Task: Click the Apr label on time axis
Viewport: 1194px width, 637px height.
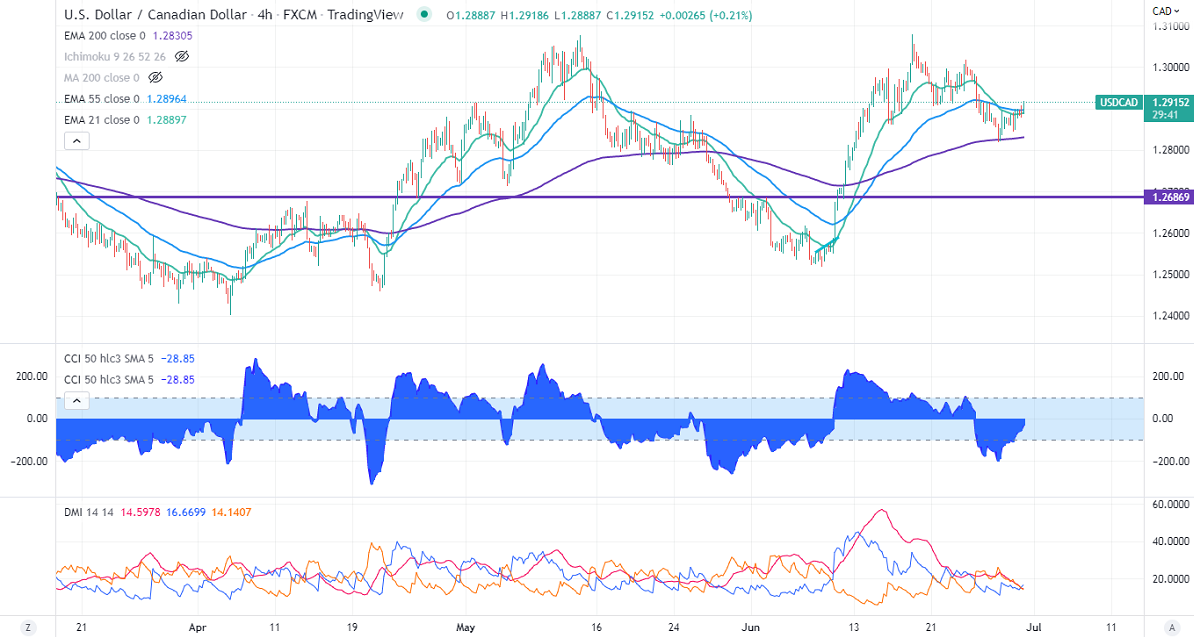Action: (197, 628)
